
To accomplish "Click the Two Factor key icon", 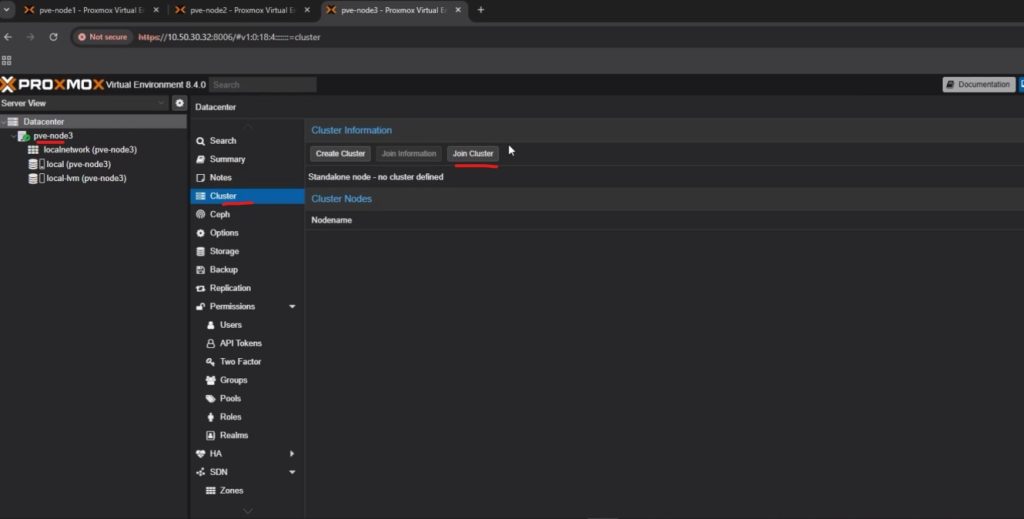I will tap(210, 362).
